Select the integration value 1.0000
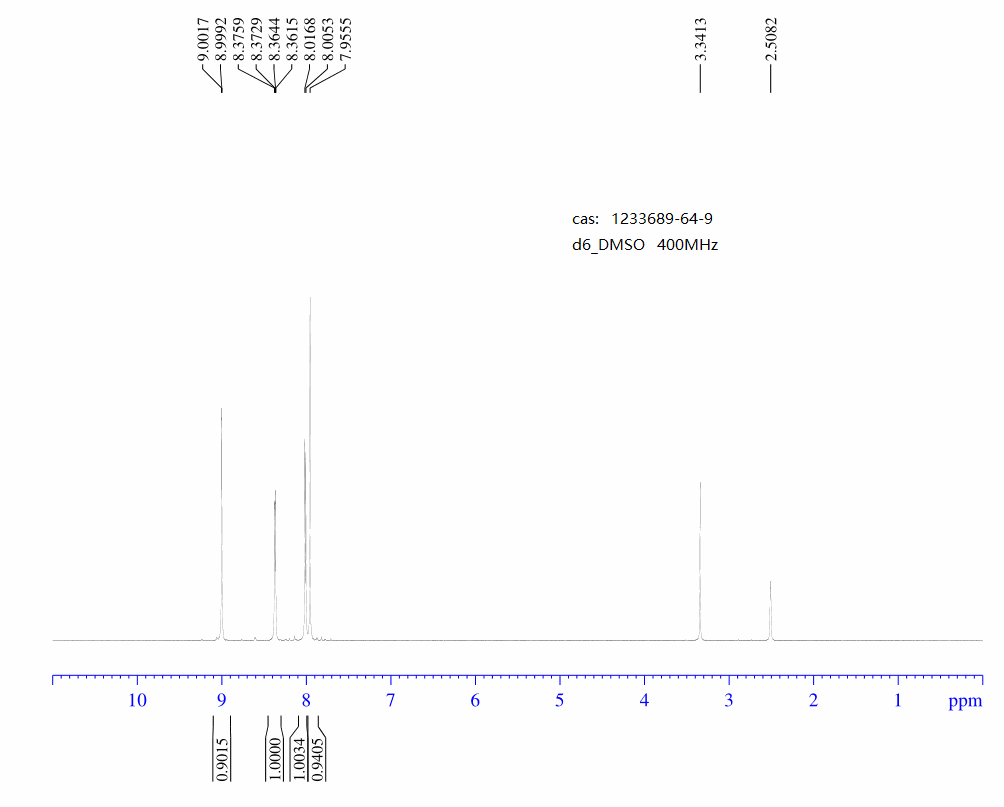Image resolution: width=1004 pixels, height=807 pixels. coord(275,760)
